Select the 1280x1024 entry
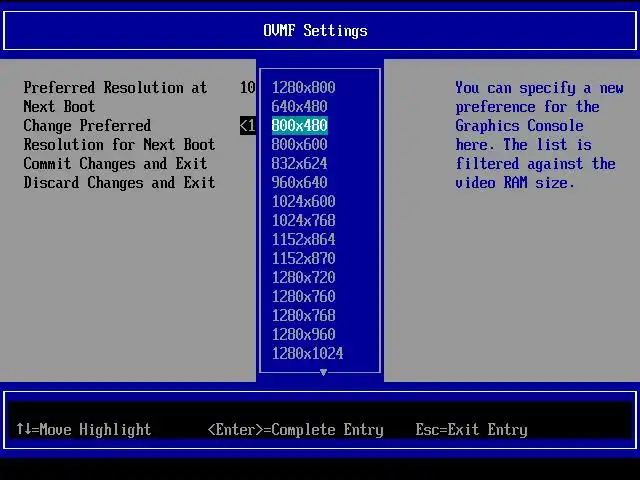This screenshot has height=480, width=640. 307,353
